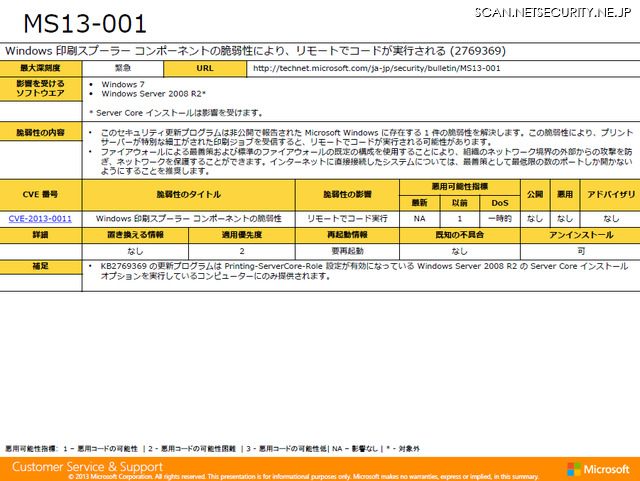This screenshot has width=640, height=481.
Task: Click the priority value 2 cell
Action: (242, 251)
